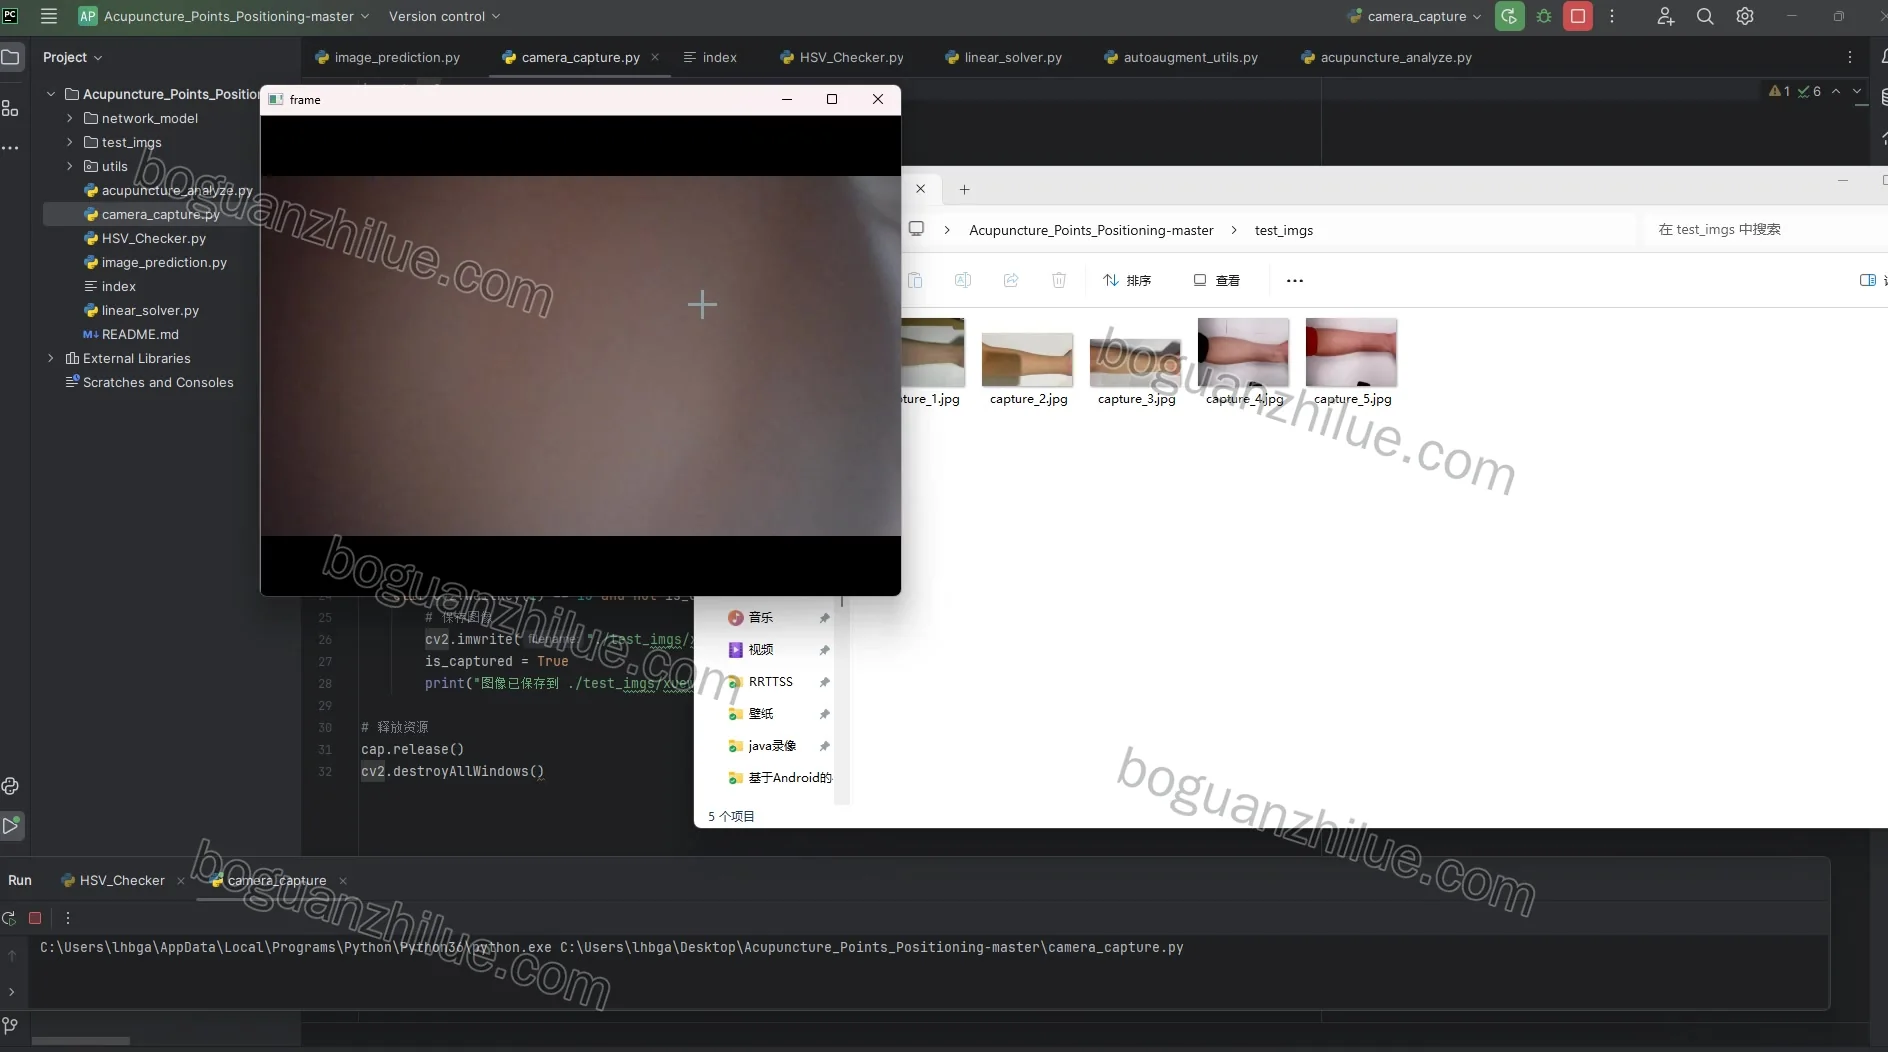Open the Code With Me user icon
1888x1052 pixels.
click(1665, 16)
